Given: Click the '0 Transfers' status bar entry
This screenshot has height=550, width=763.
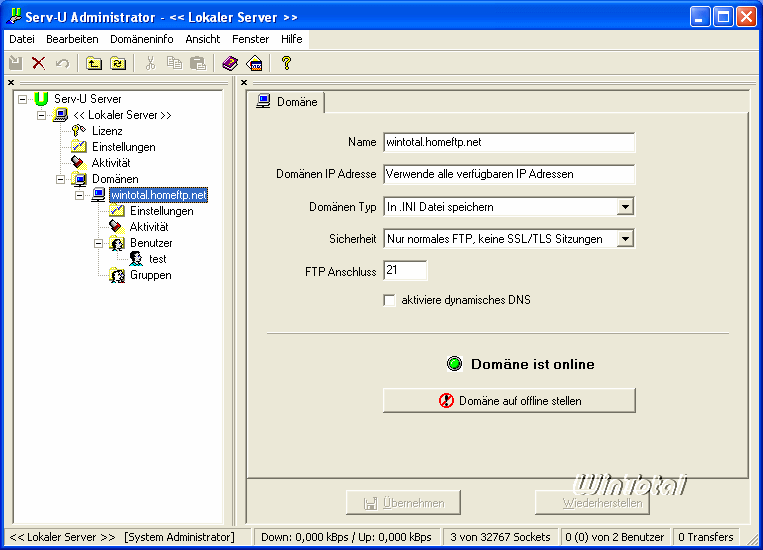Looking at the screenshot, I should coord(706,537).
